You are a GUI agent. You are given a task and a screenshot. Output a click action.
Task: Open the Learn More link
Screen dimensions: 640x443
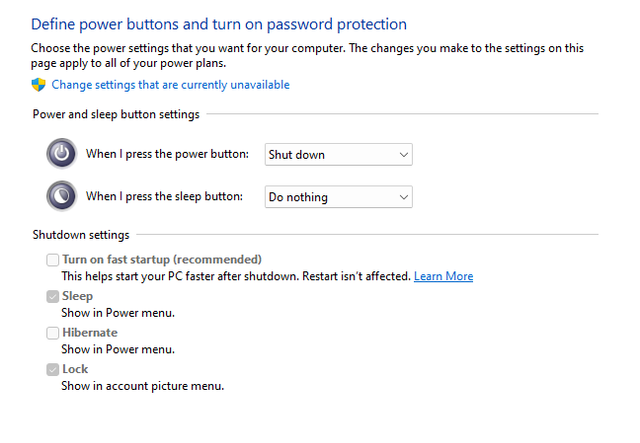click(443, 276)
